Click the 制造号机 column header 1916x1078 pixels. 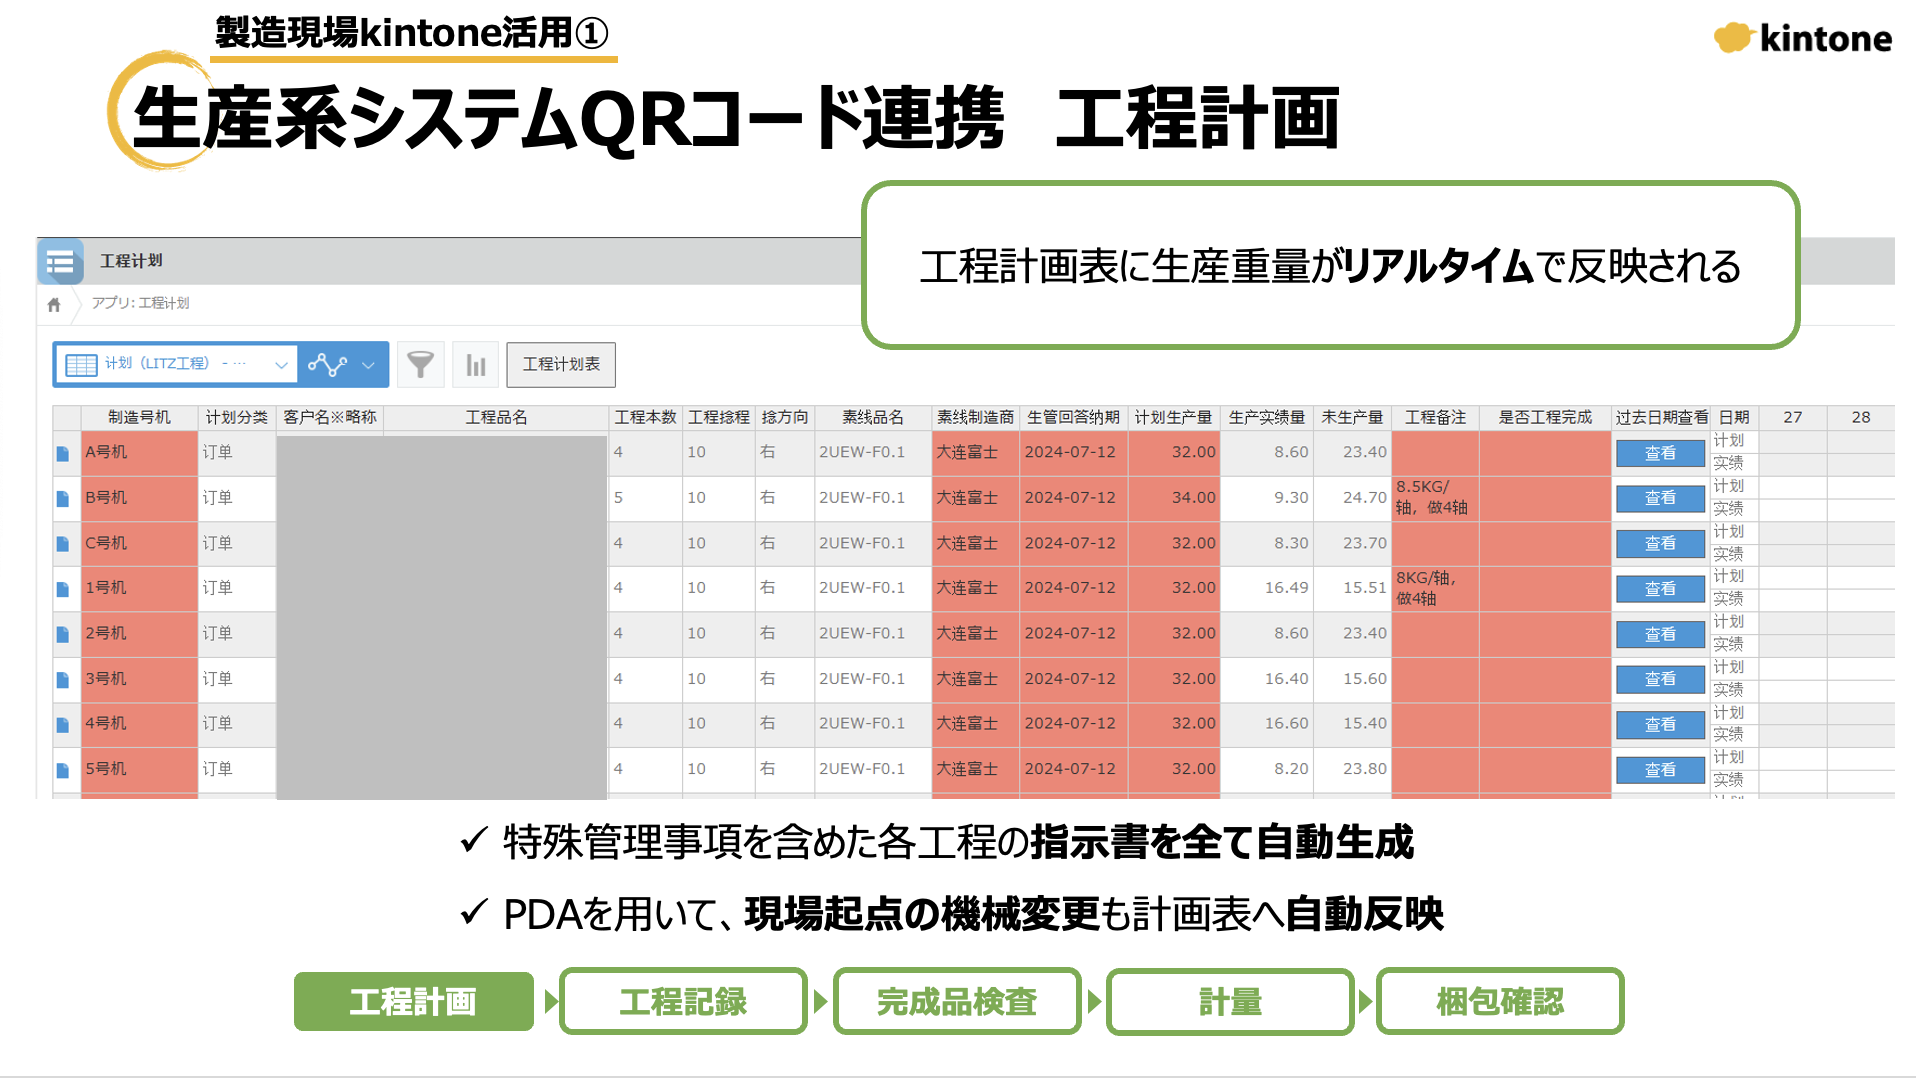139,418
